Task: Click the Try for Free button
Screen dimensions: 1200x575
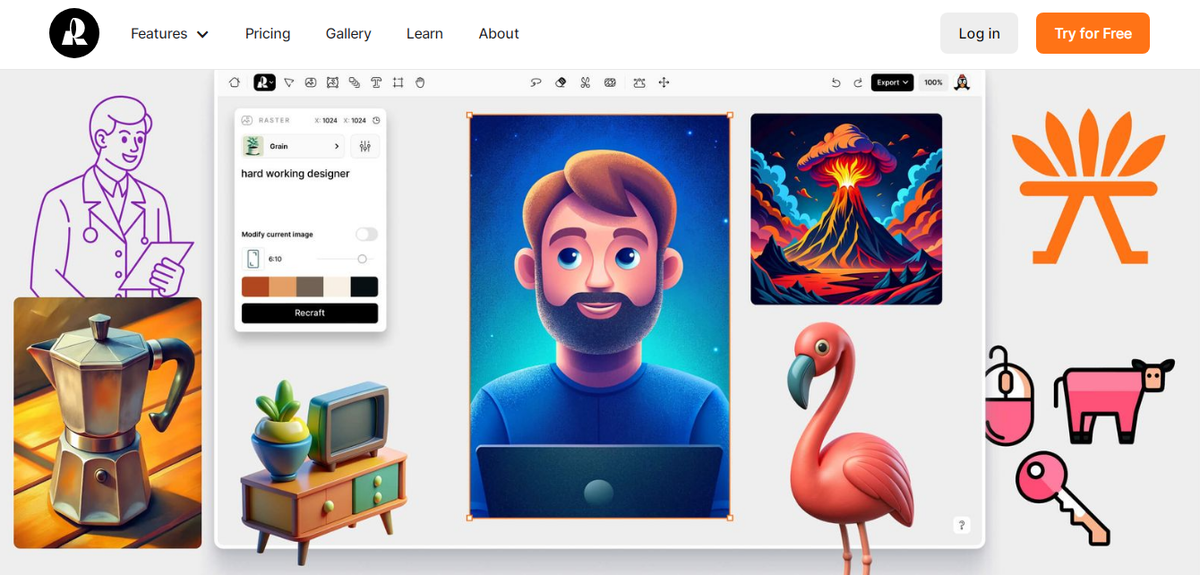Action: pos(1093,33)
